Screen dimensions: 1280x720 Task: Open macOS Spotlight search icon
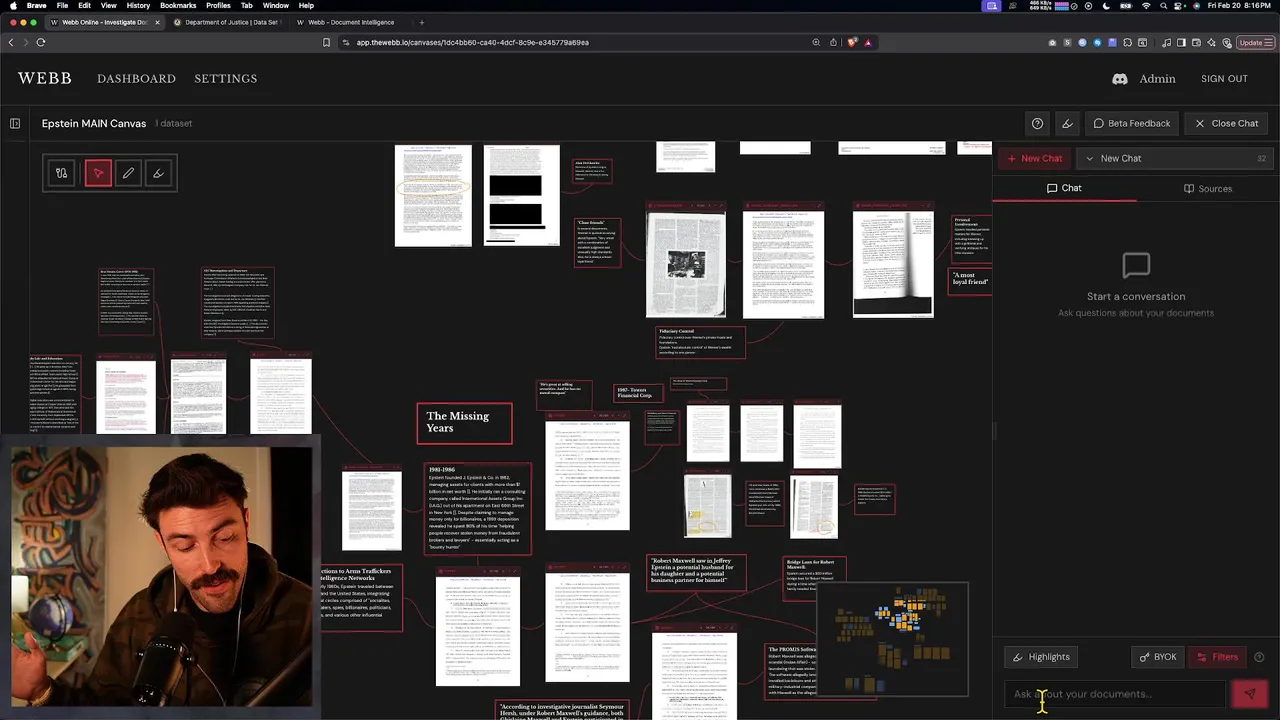(1165, 5)
